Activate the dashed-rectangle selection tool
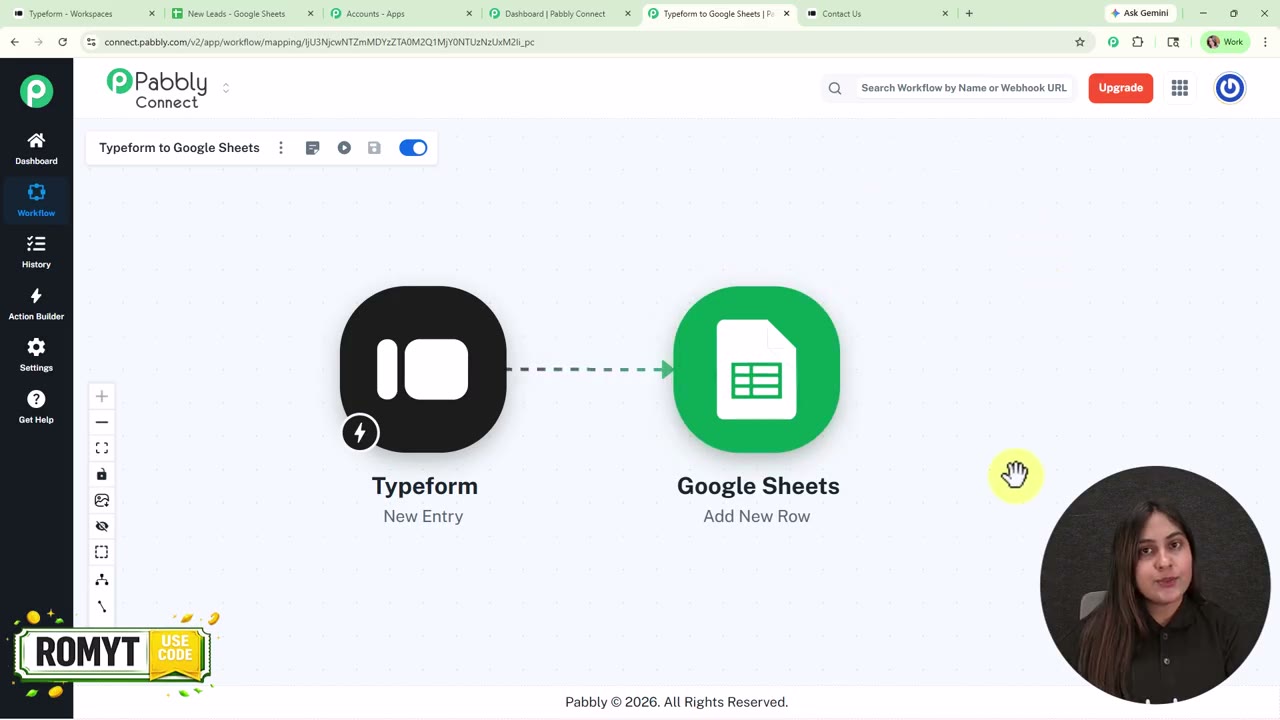The image size is (1280, 720). tap(101, 552)
